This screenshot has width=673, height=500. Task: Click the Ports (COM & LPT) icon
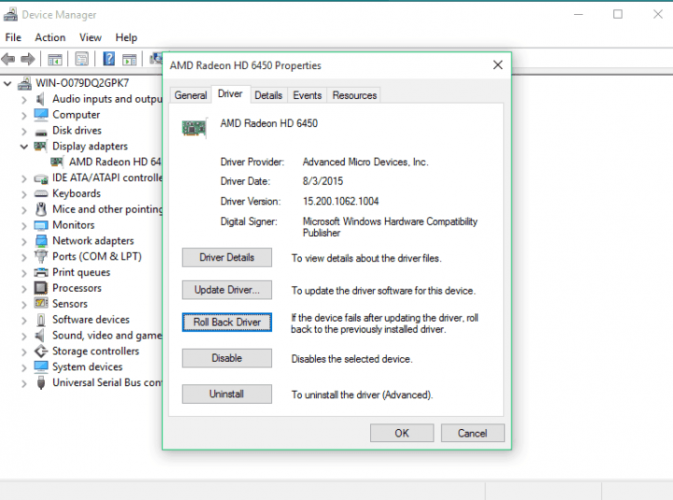41,257
